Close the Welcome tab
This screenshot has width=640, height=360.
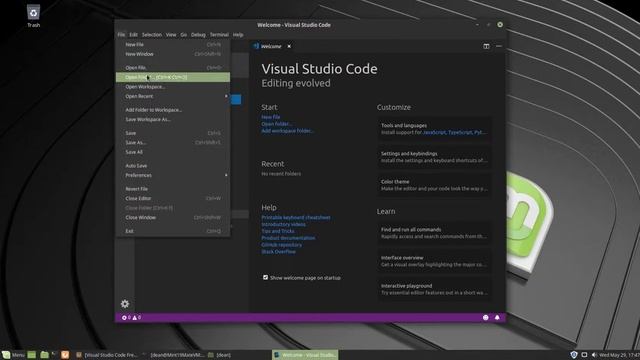(x=289, y=46)
